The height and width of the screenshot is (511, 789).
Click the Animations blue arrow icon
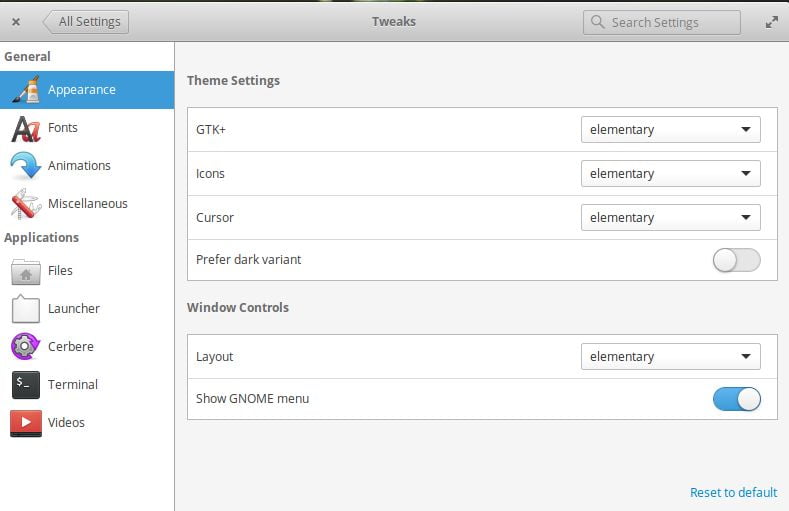26,165
